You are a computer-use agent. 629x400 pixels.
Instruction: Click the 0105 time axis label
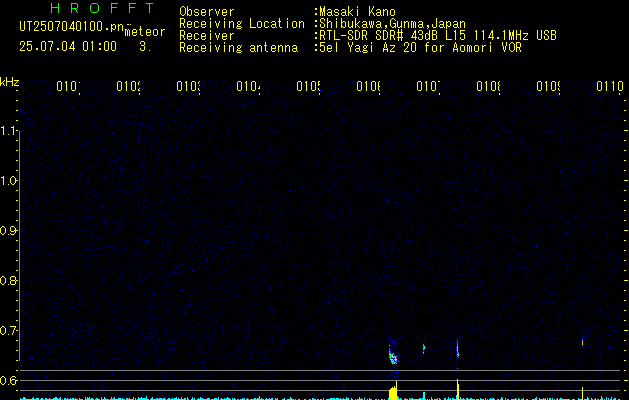[x=309, y=86]
